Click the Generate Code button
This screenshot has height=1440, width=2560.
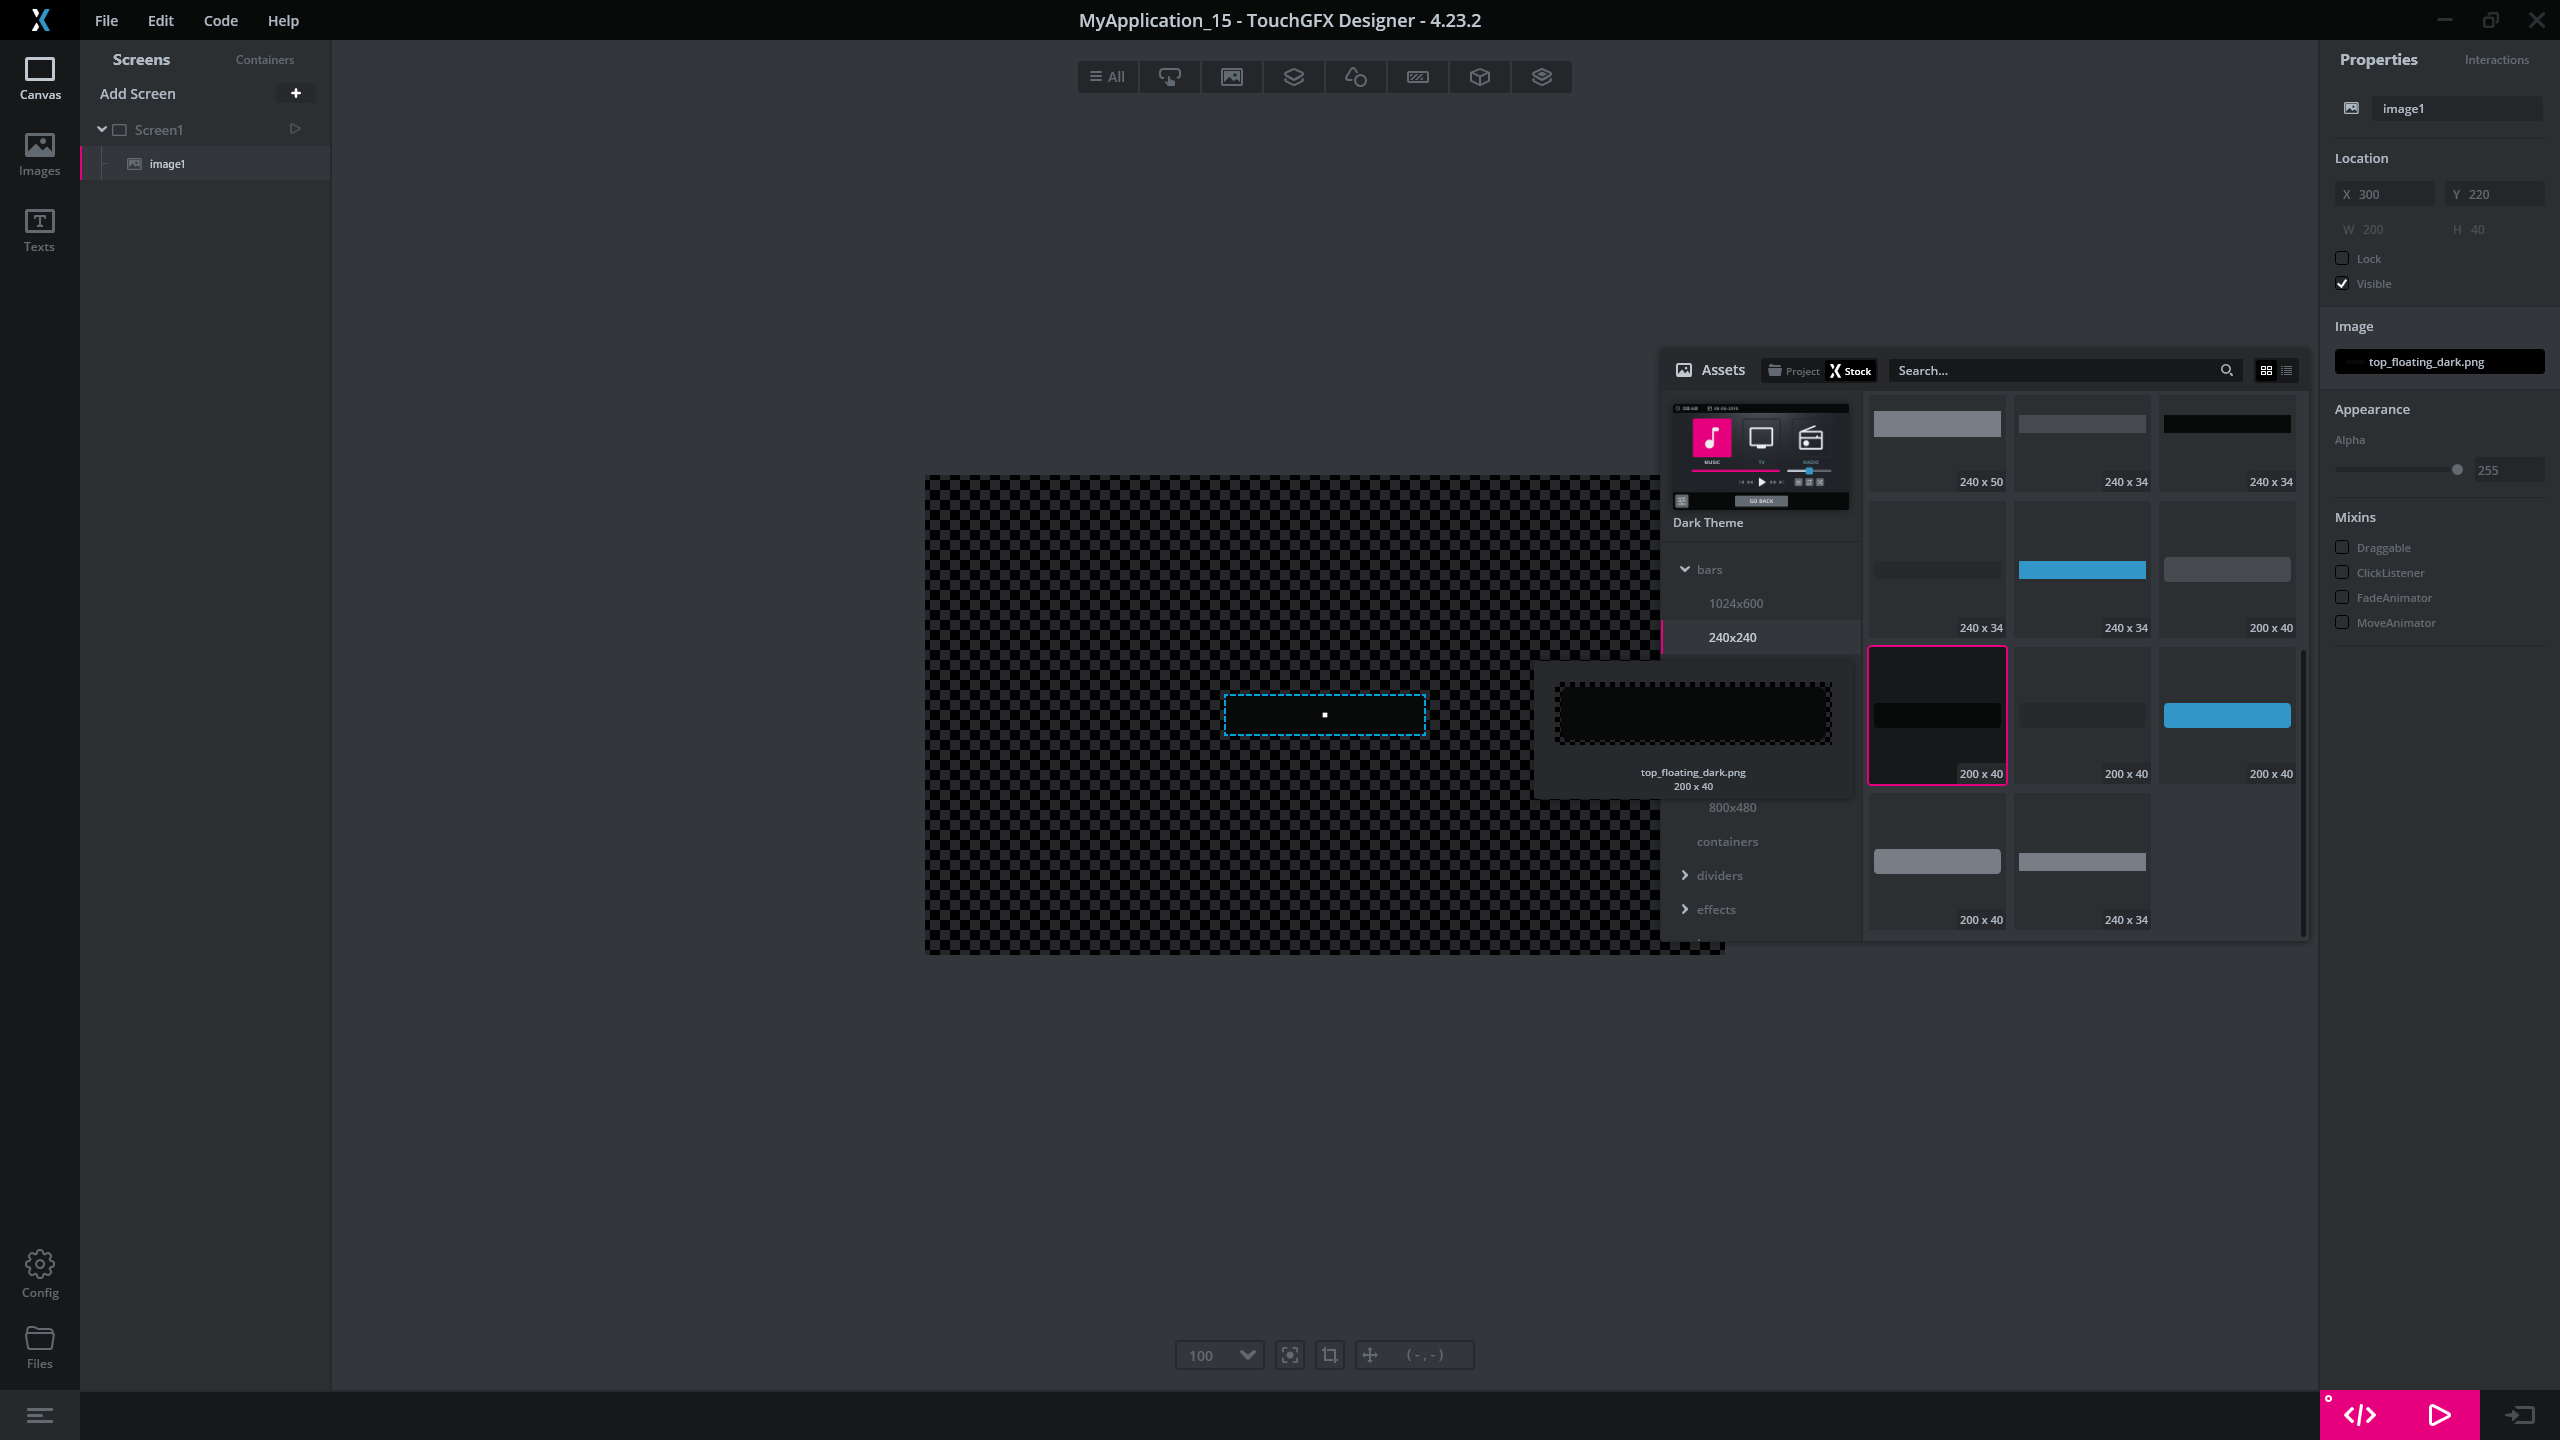2359,1415
